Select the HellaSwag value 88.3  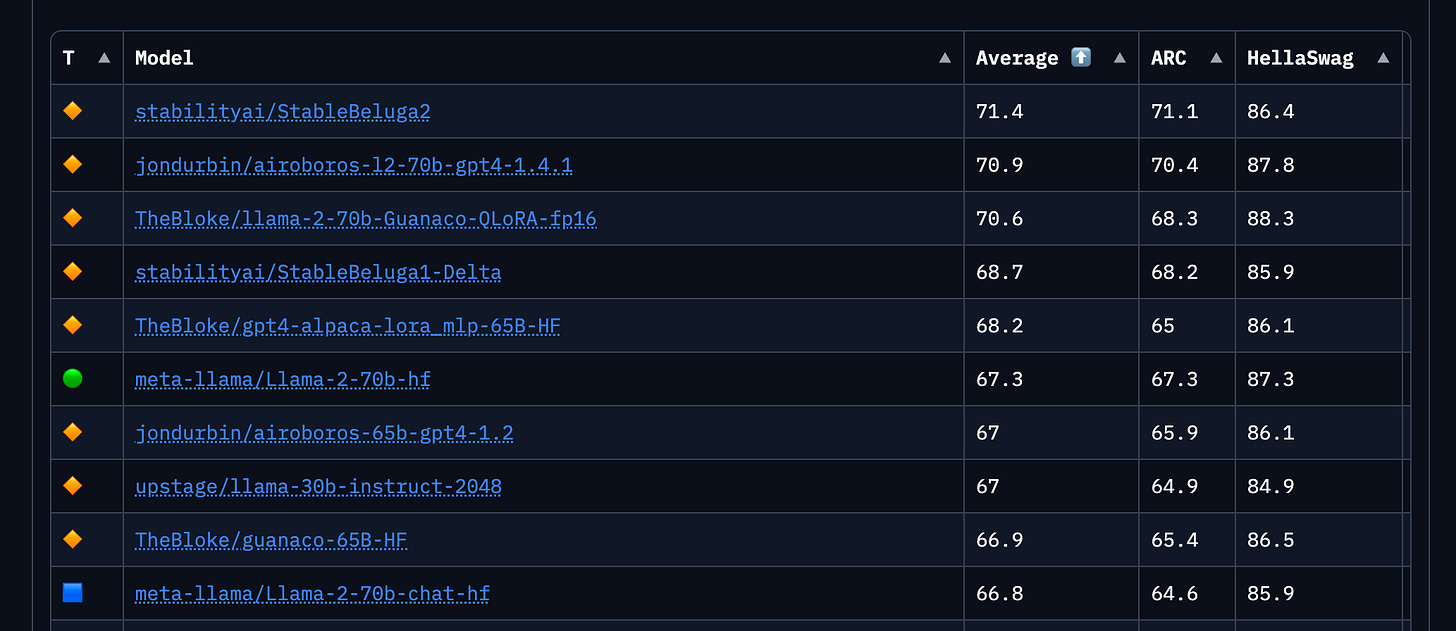(1271, 219)
